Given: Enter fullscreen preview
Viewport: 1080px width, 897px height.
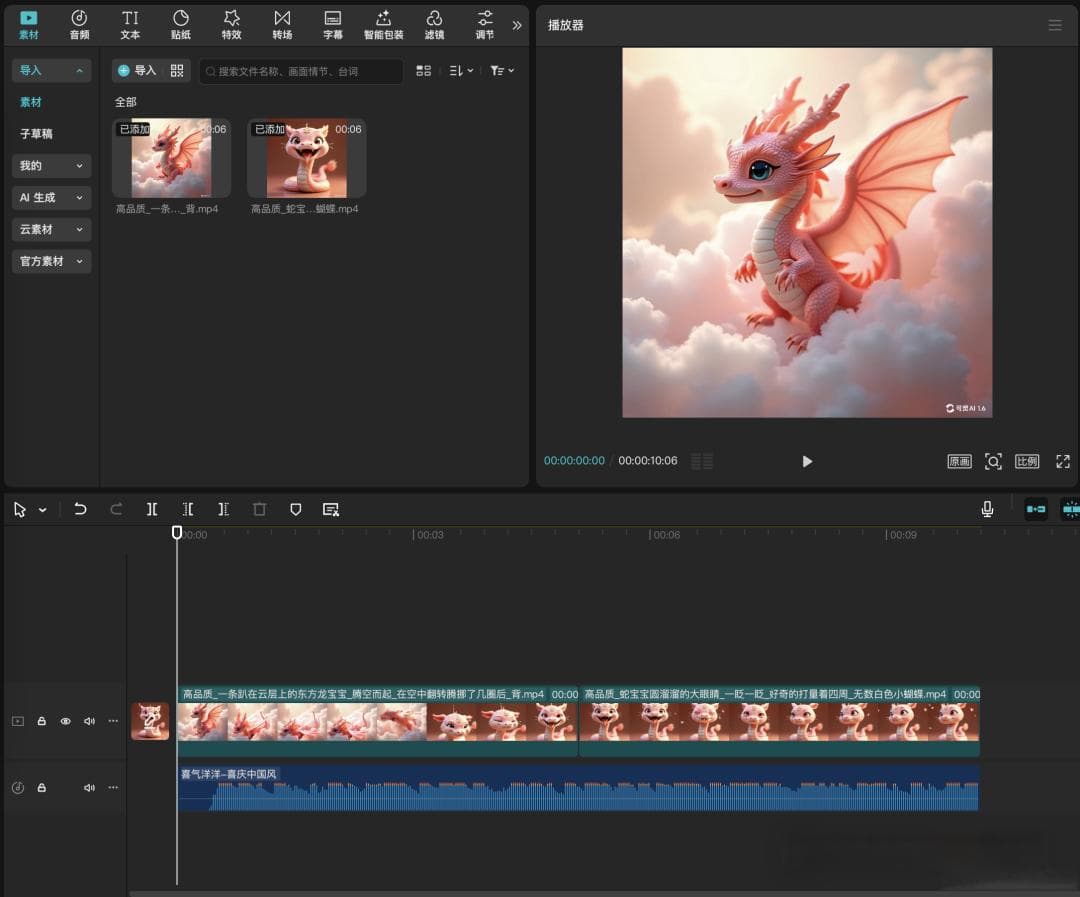Looking at the screenshot, I should point(1063,461).
